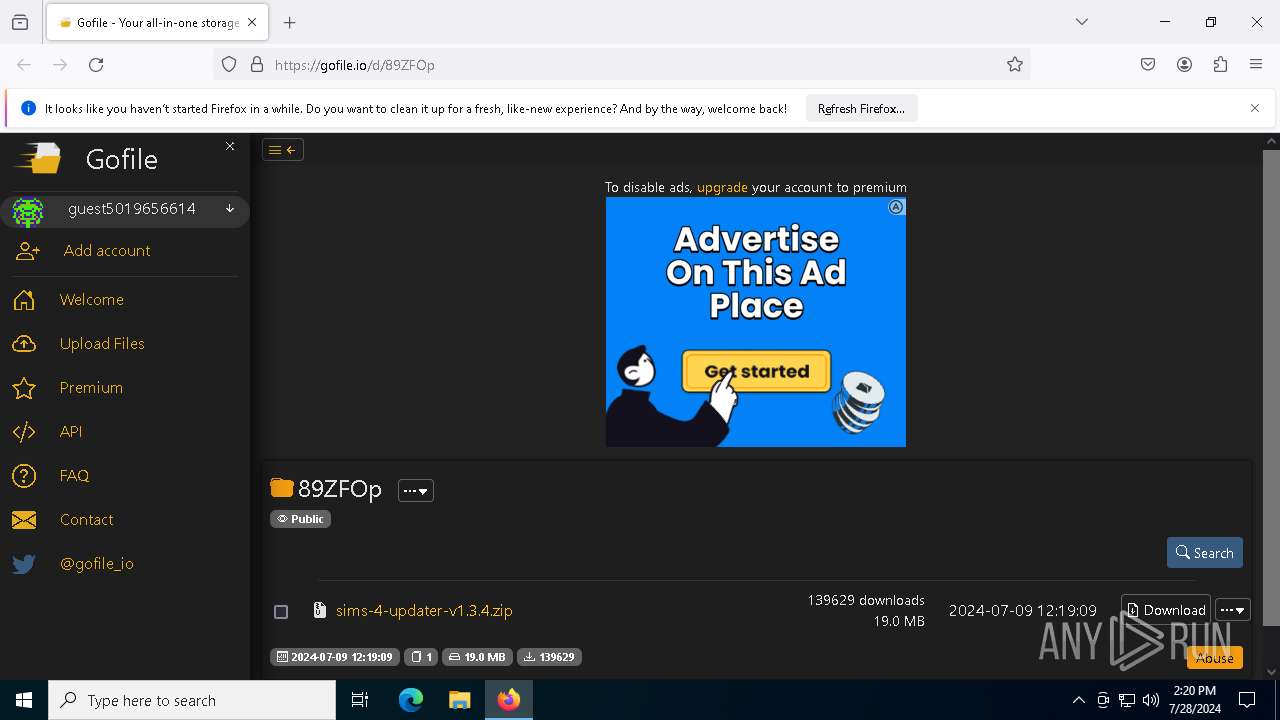Click the 19.0 MB size badge
Image resolution: width=1280 pixels, height=720 pixels.
(477, 657)
